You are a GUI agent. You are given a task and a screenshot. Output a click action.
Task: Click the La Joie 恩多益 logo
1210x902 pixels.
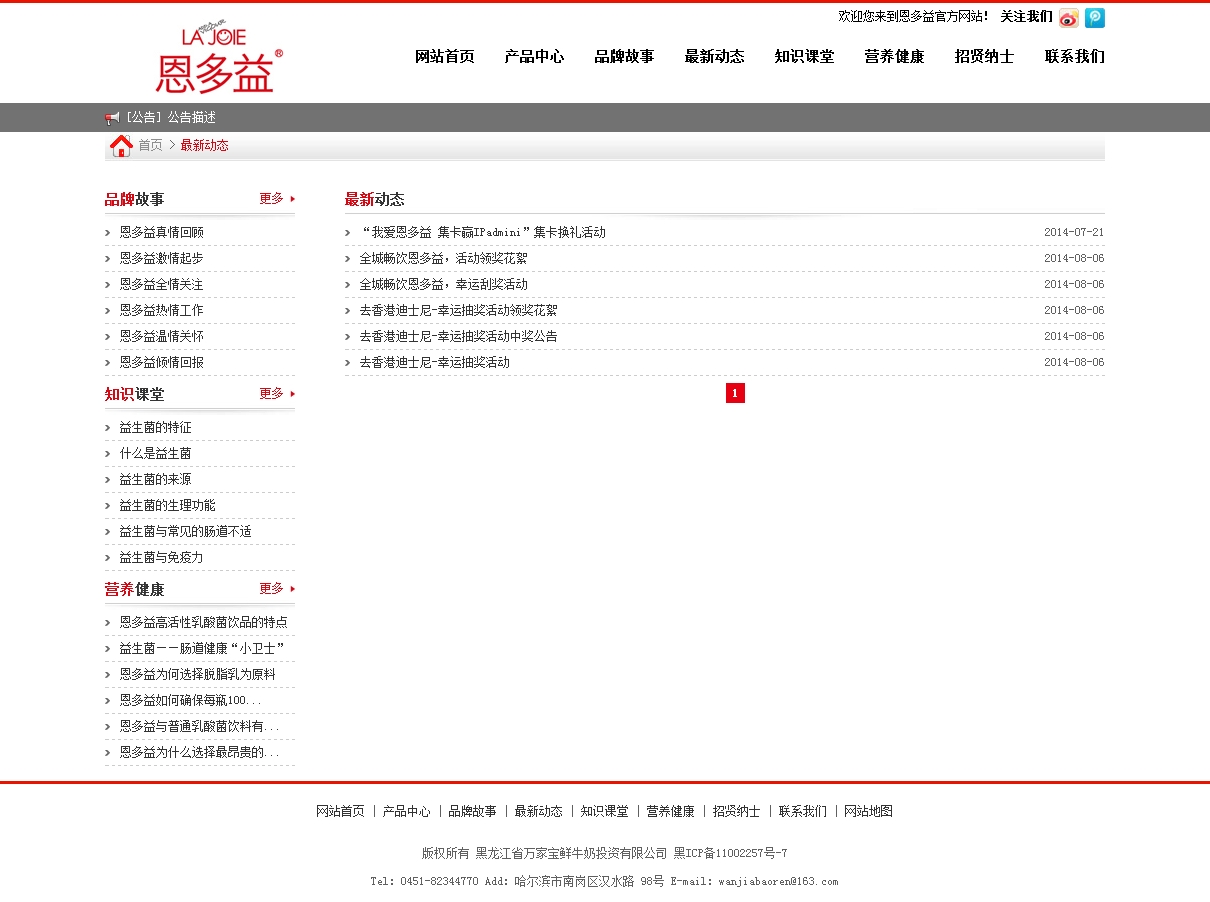(219, 59)
